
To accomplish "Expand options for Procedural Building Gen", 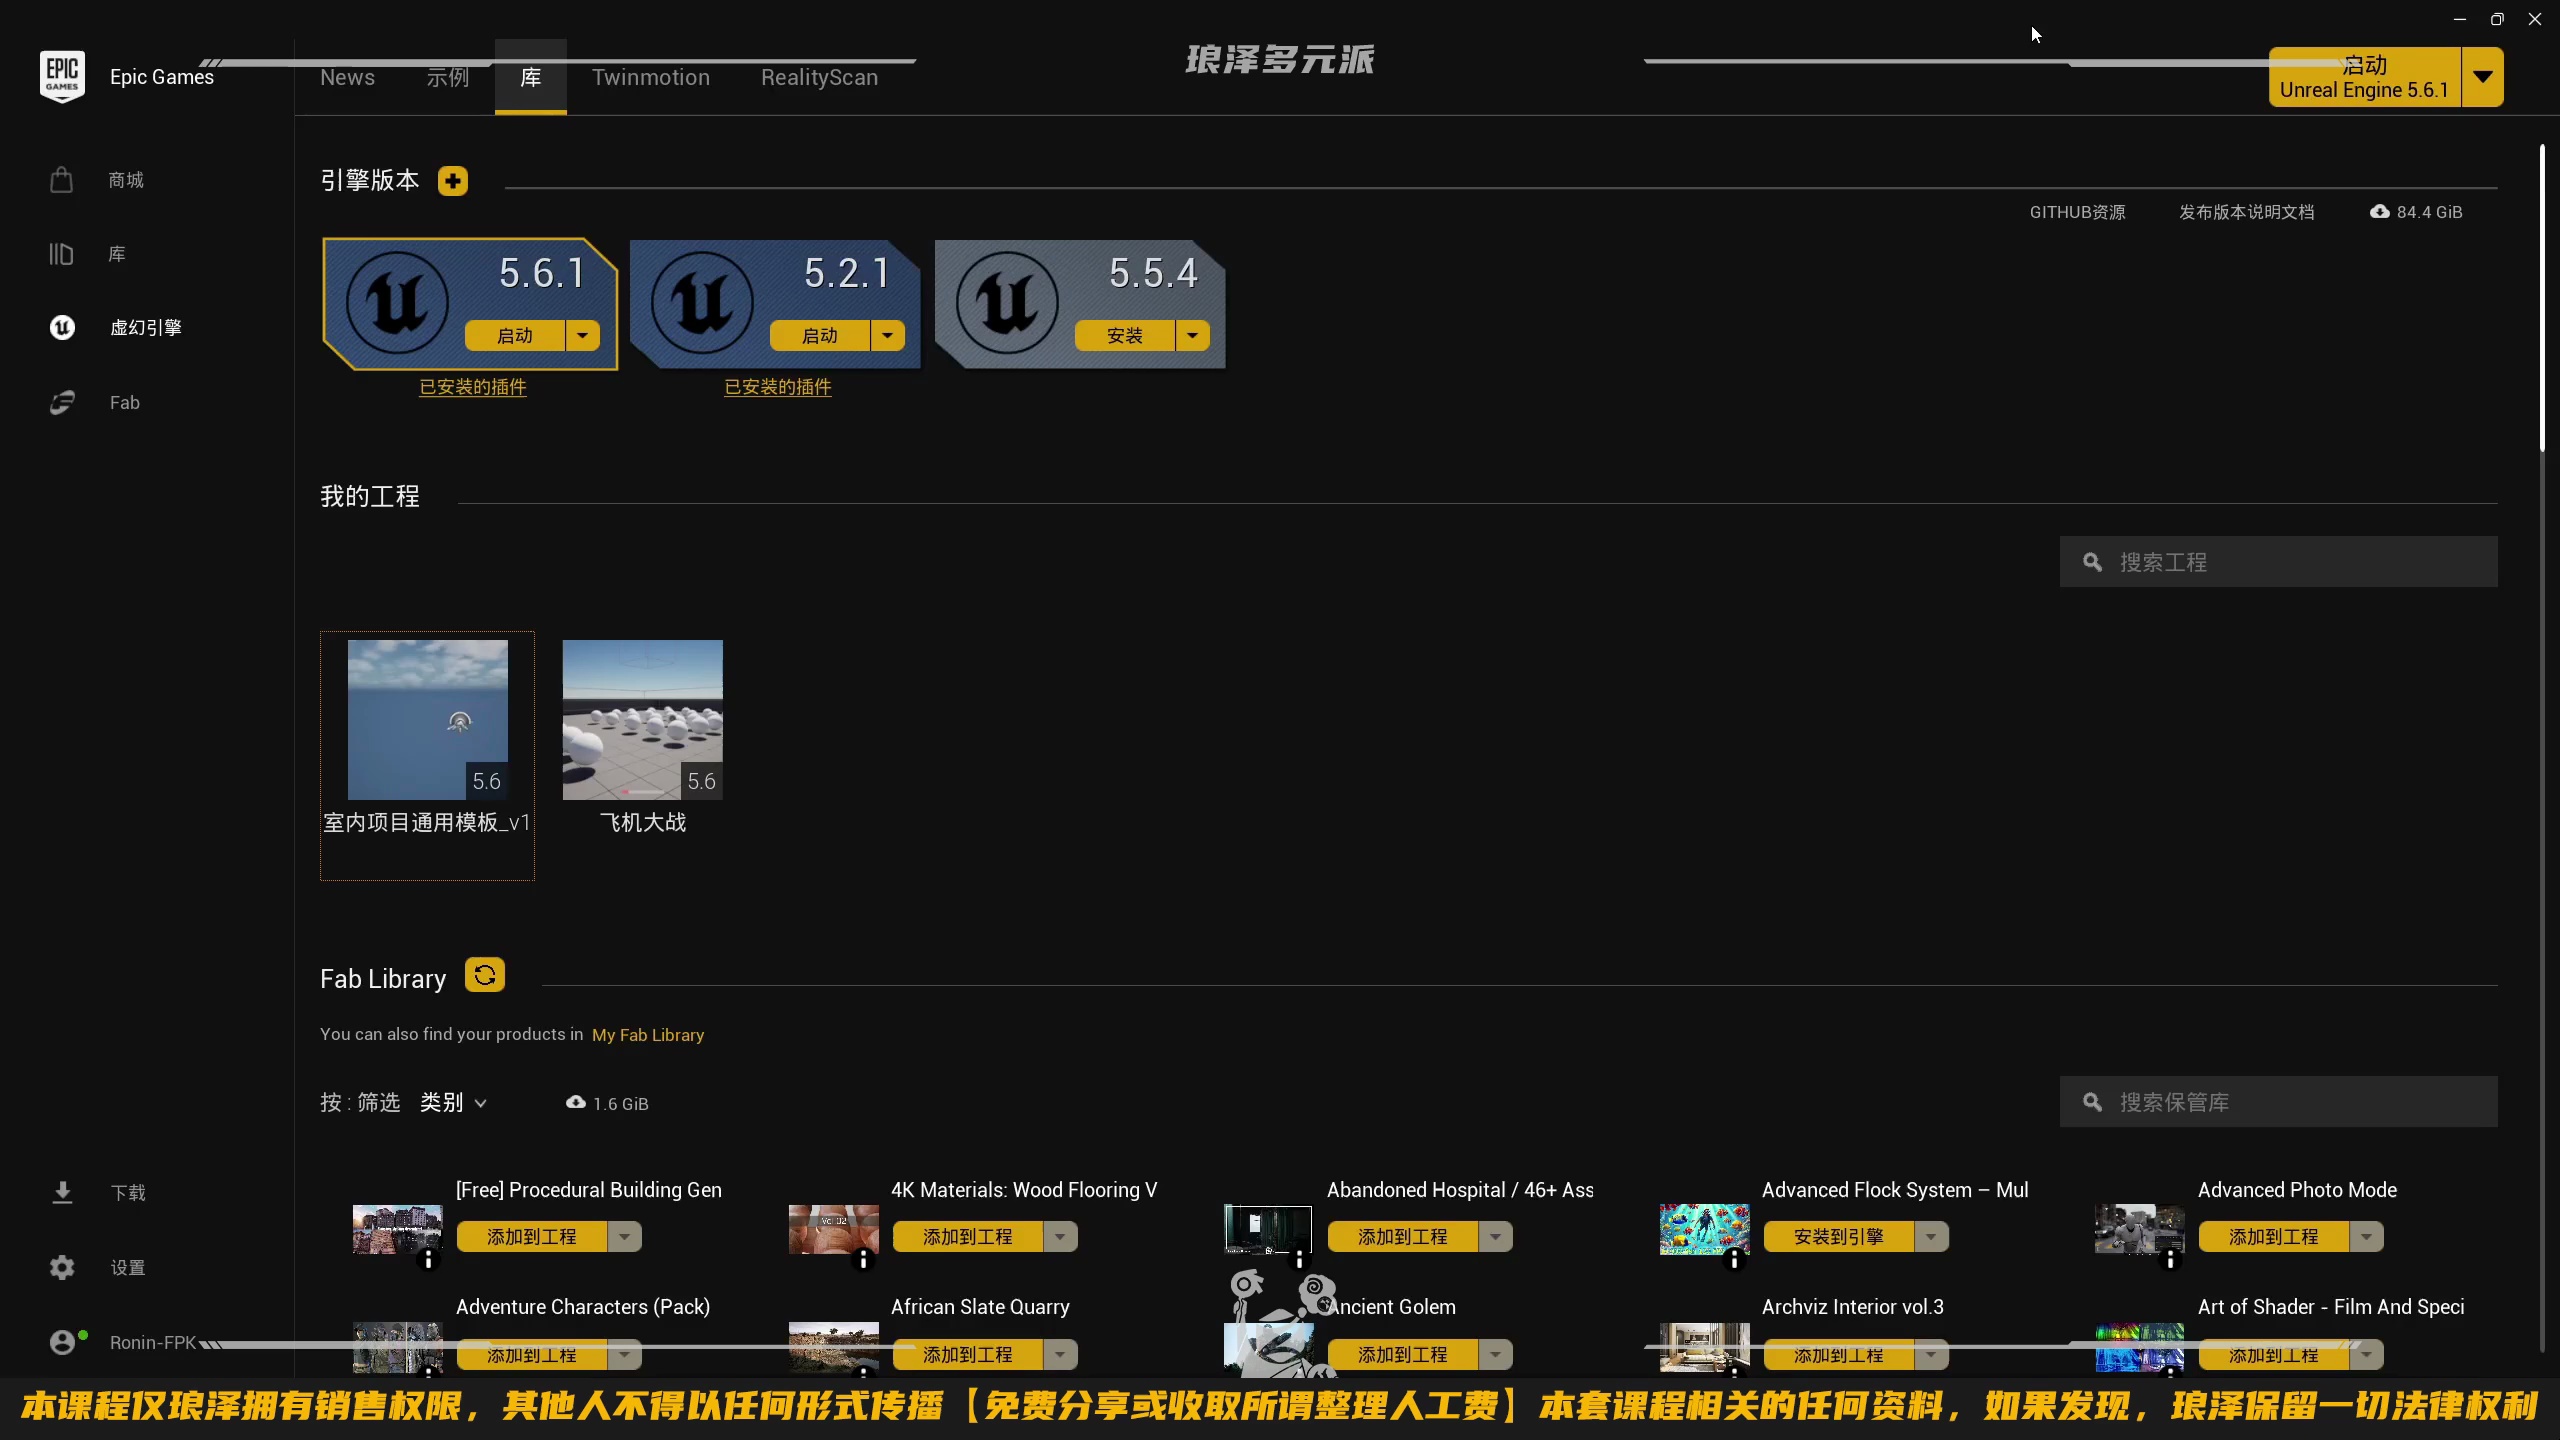I will 625,1237.
